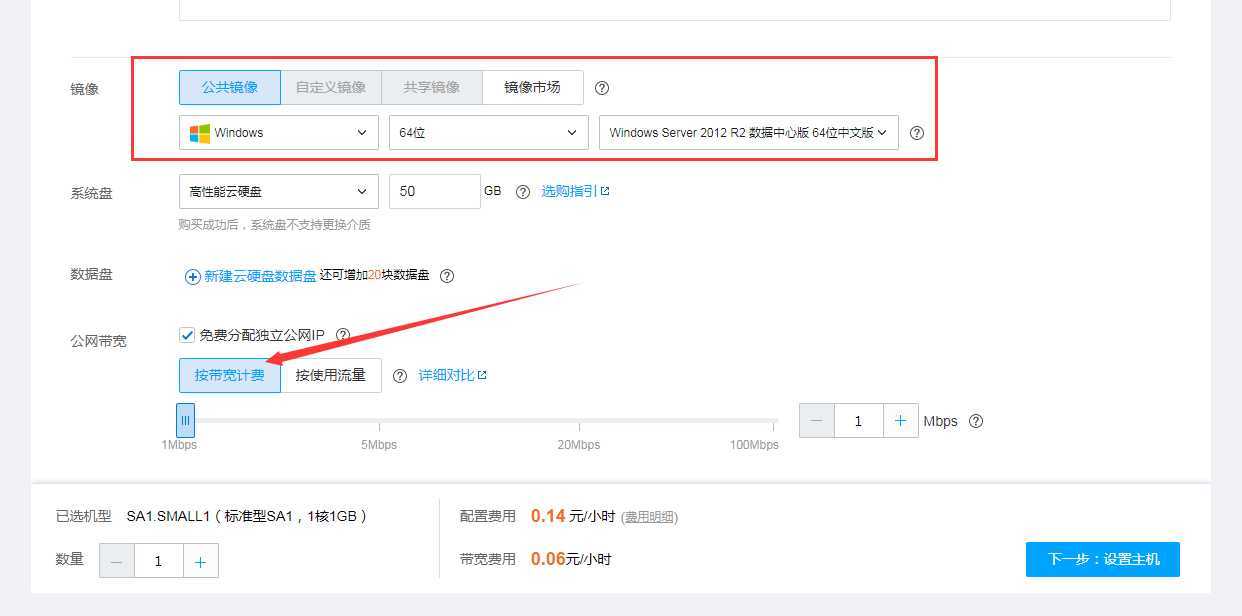1242x616 pixels.
Task: Open 详细对比 link
Action: pos(452,375)
